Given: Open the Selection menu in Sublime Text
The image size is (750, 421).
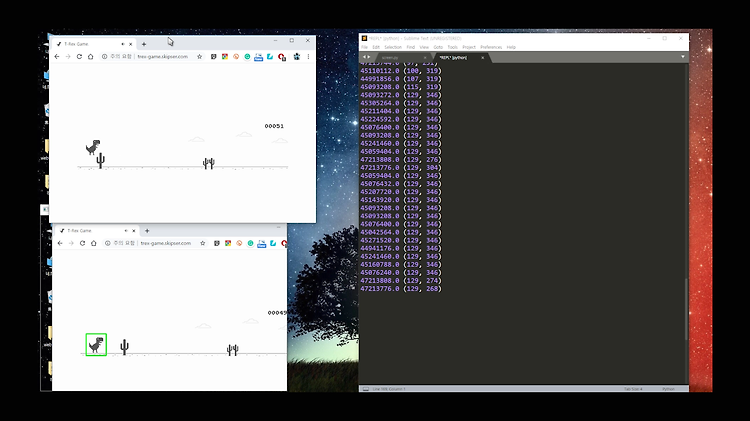Looking at the screenshot, I should [x=393, y=47].
